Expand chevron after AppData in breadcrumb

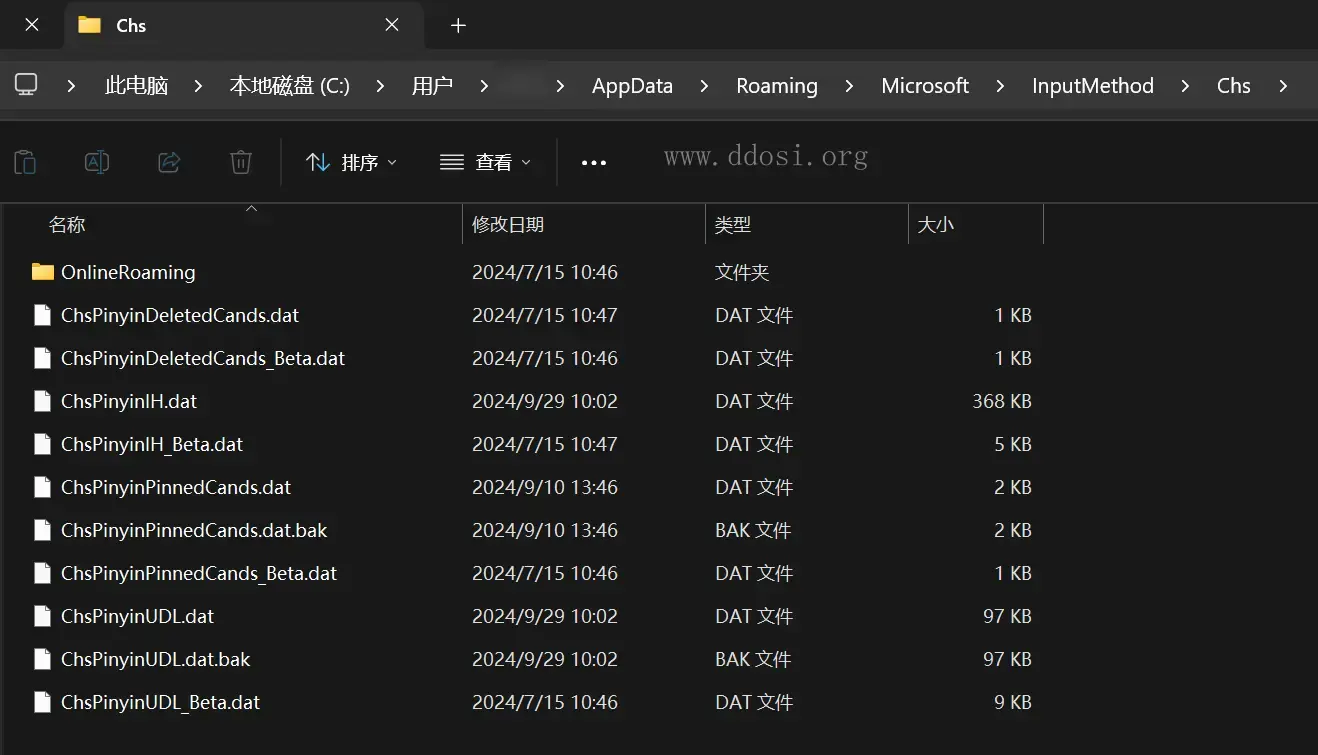coord(705,86)
